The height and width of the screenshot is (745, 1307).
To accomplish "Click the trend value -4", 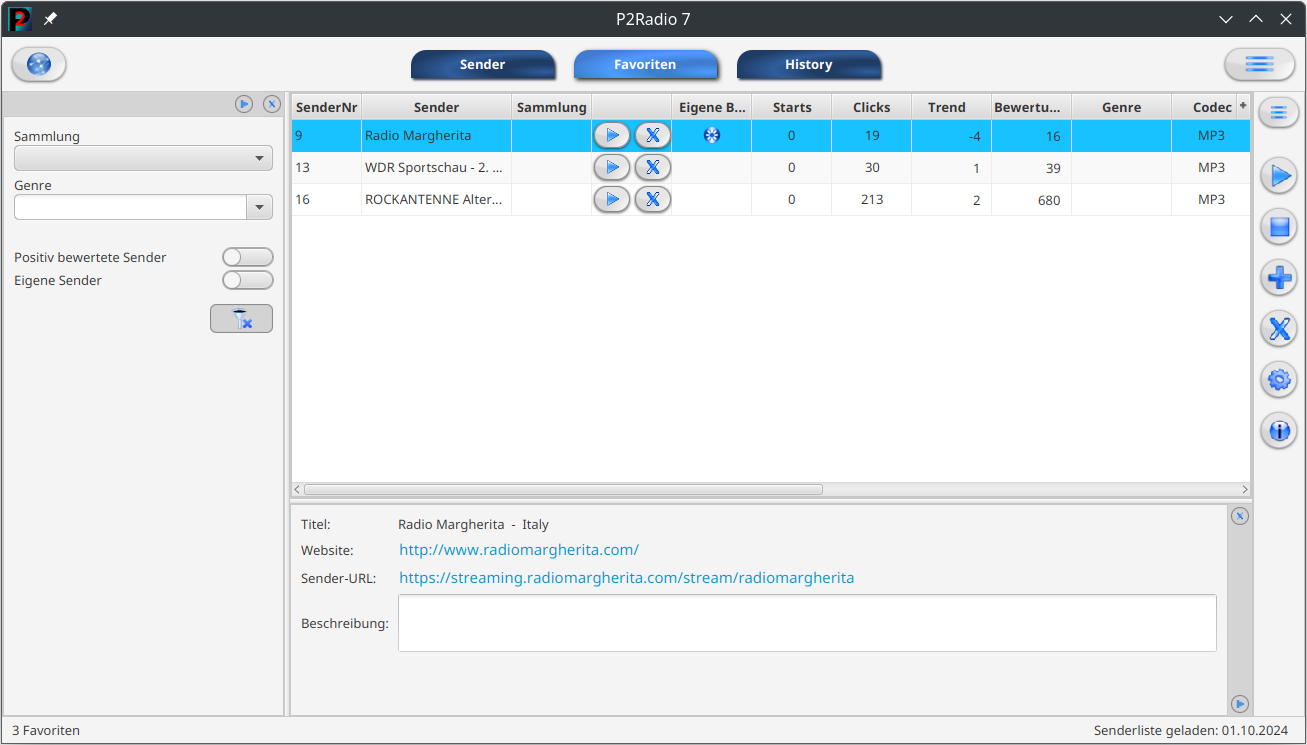I will click(x=974, y=136).
